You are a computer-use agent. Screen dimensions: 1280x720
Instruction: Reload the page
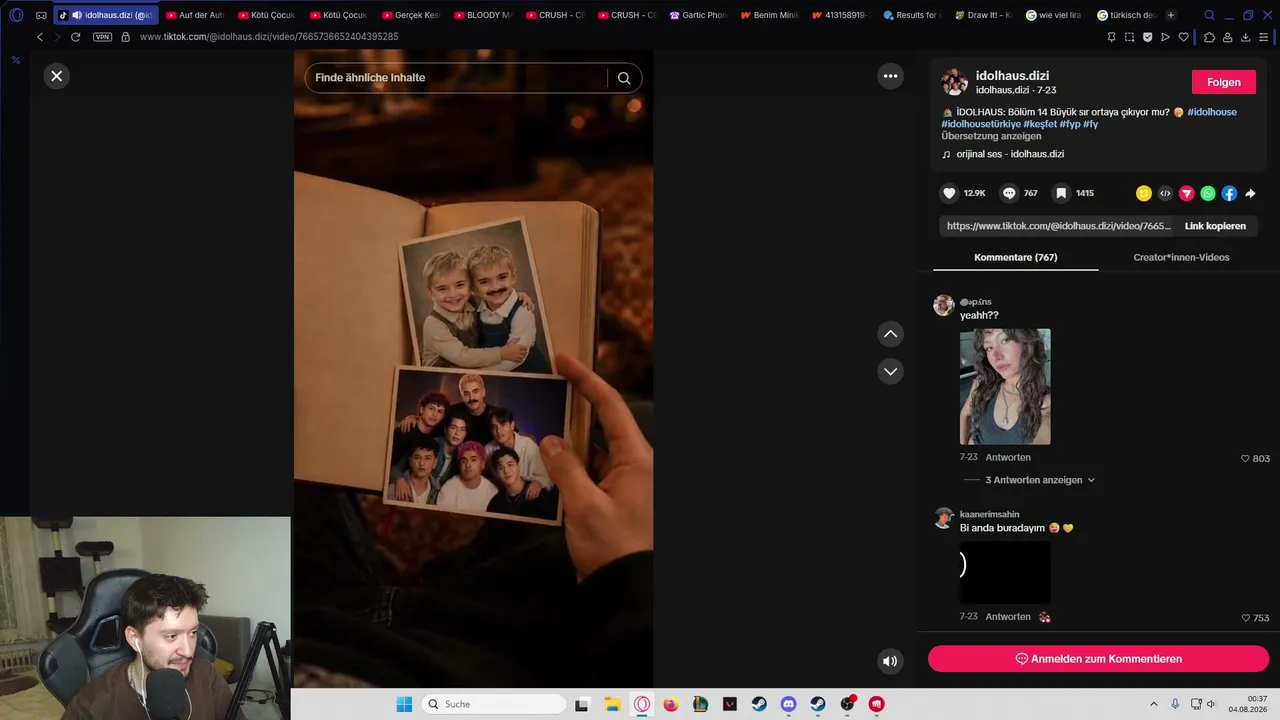[x=75, y=37]
